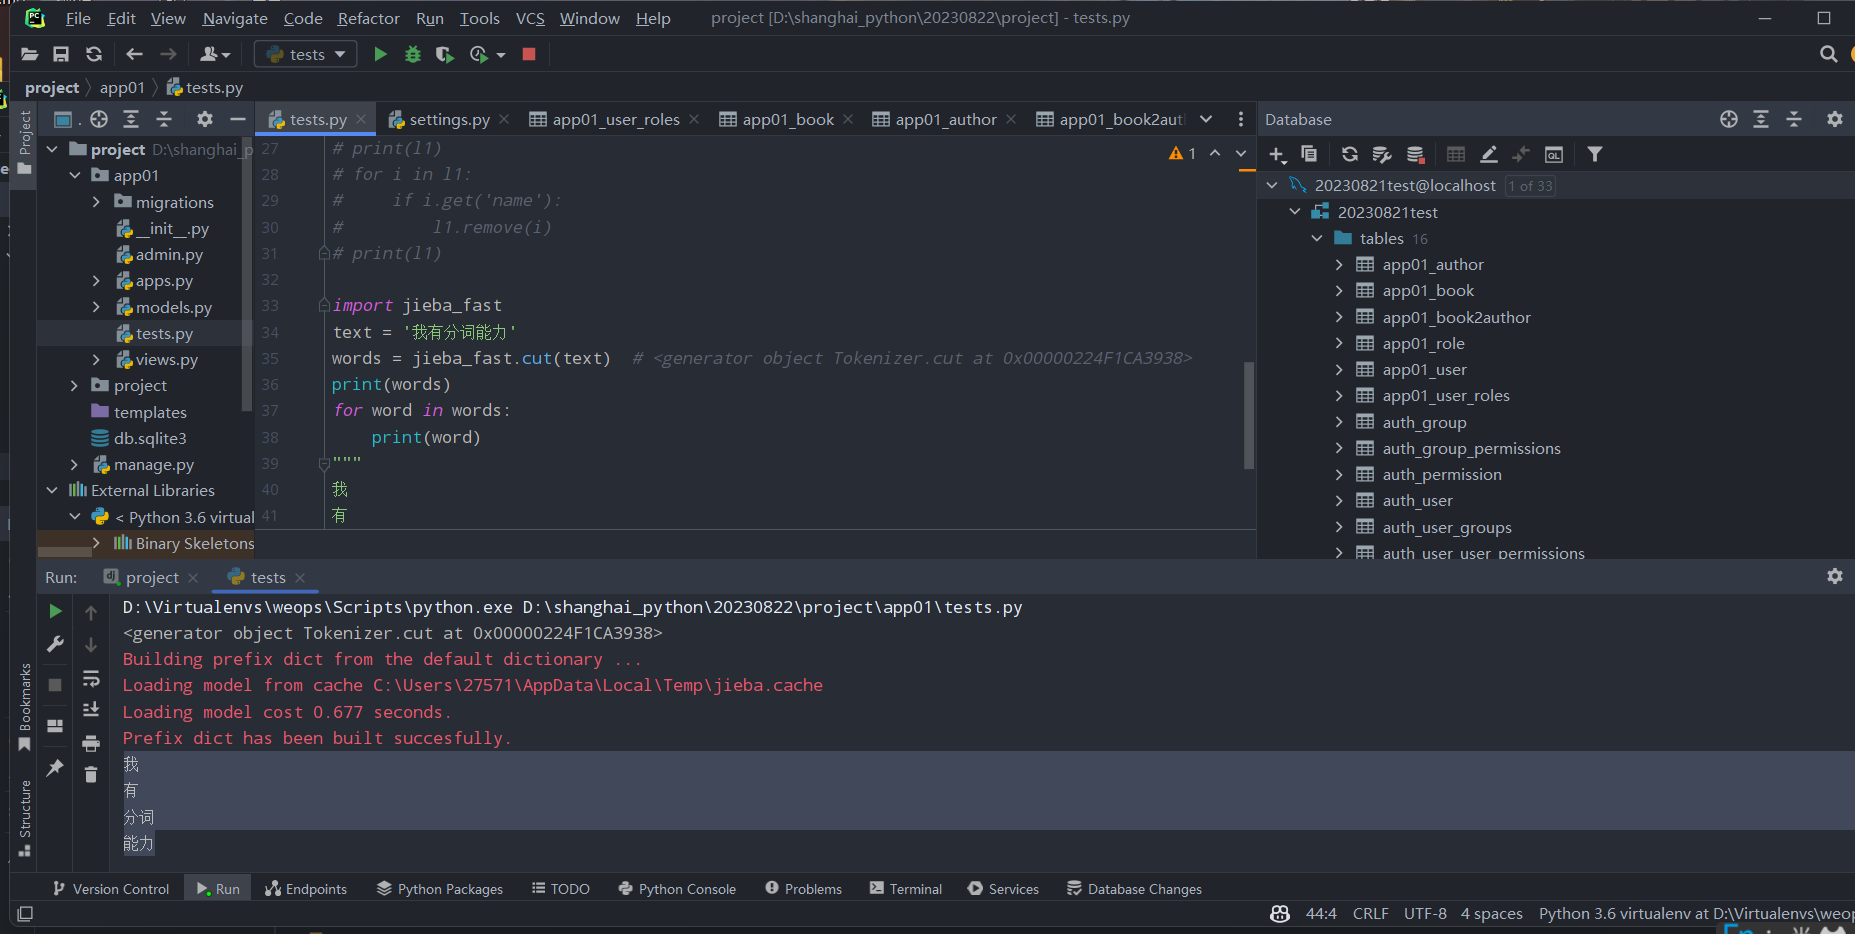
Task: Open editor tabs more options kebab menu
Action: pyautogui.click(x=1241, y=119)
